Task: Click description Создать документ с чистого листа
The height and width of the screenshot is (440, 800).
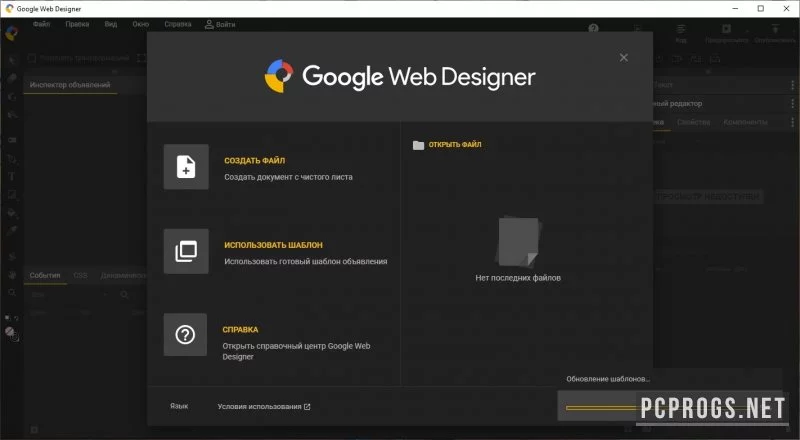Action: pos(288,177)
